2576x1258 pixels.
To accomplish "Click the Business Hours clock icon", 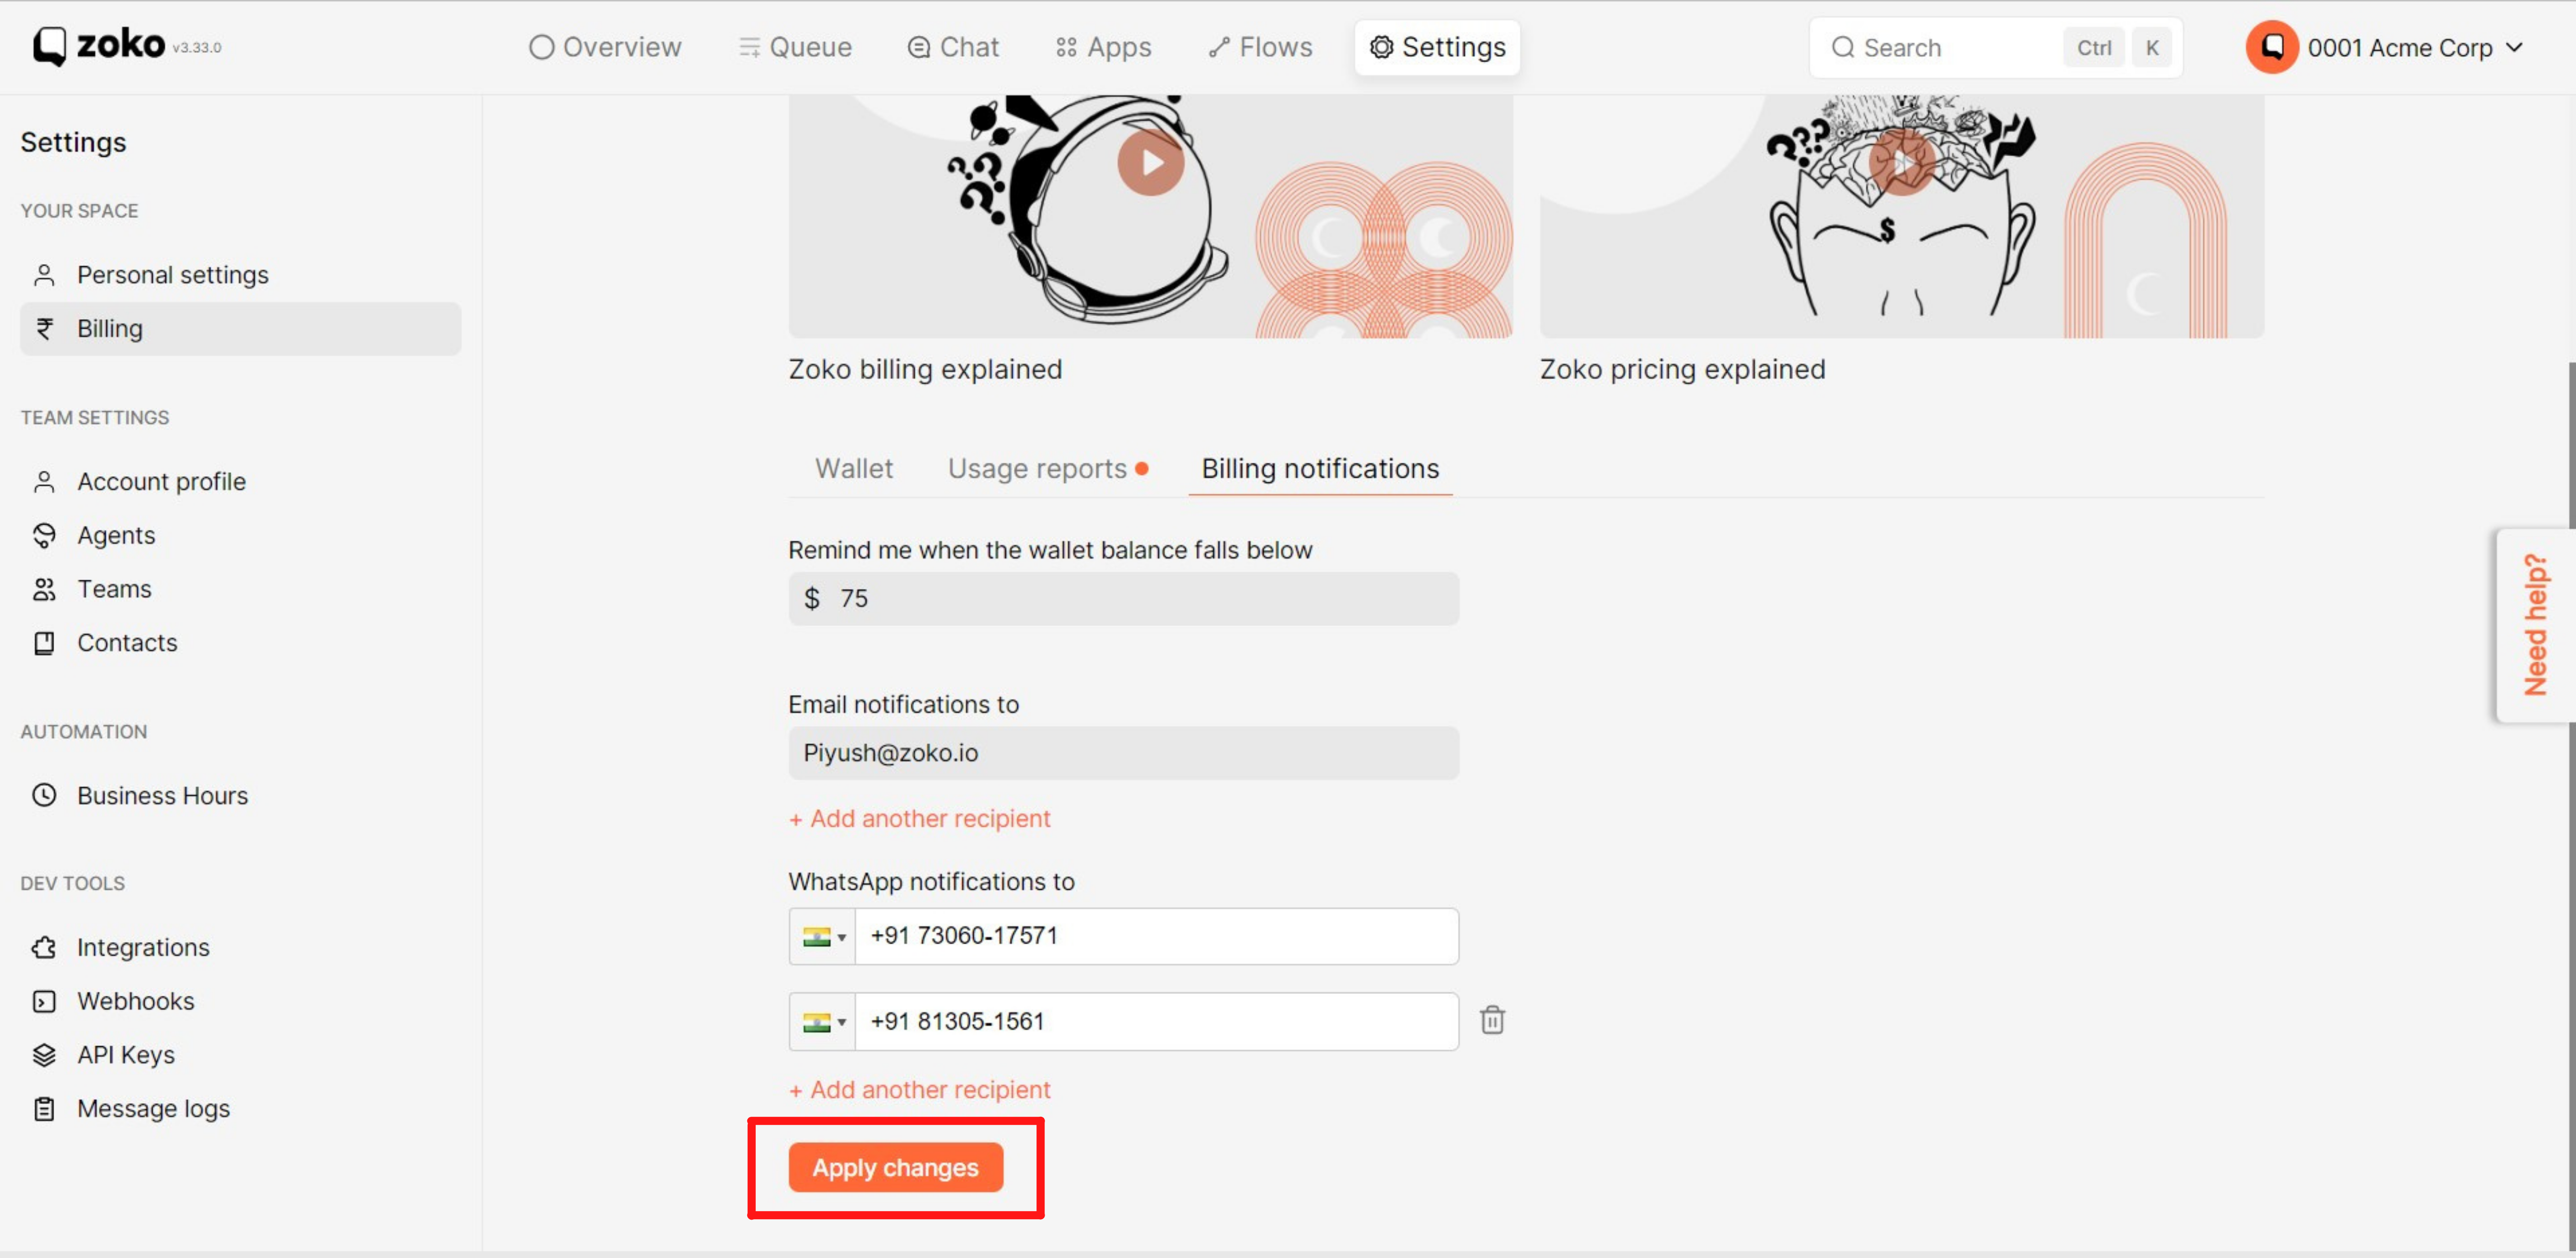I will click(x=44, y=796).
